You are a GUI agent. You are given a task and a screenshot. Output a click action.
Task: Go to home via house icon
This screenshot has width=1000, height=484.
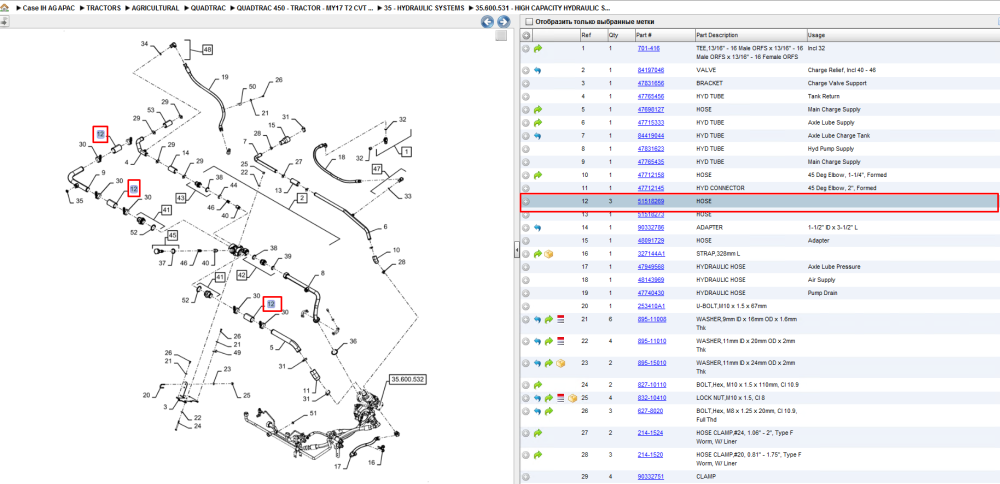coord(4,8)
